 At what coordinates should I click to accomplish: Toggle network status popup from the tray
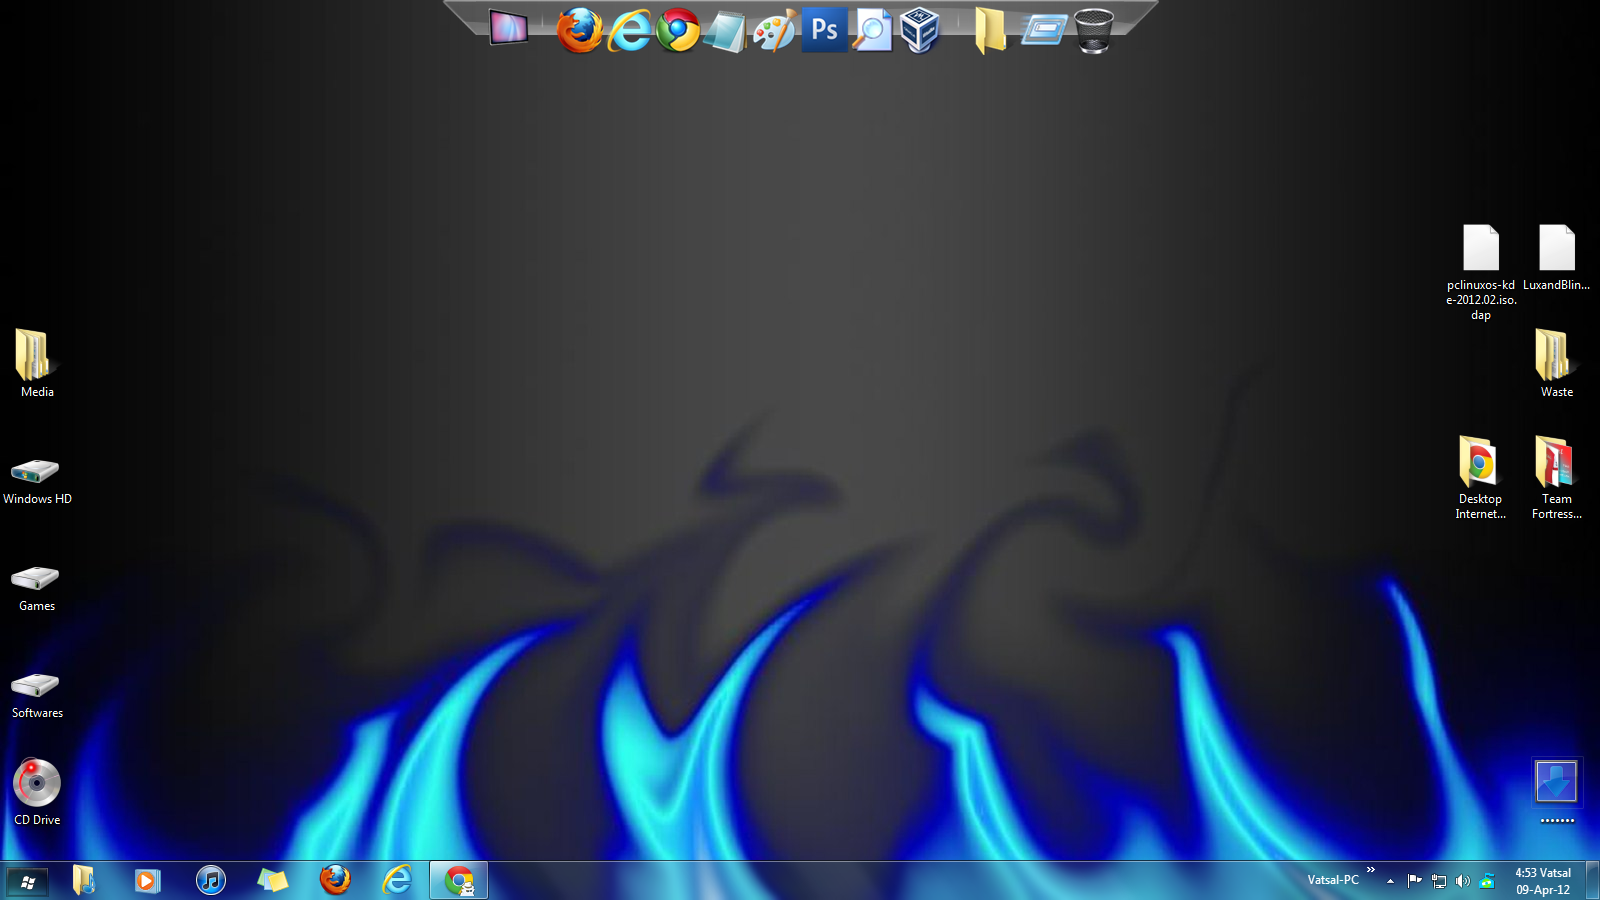click(x=1438, y=881)
